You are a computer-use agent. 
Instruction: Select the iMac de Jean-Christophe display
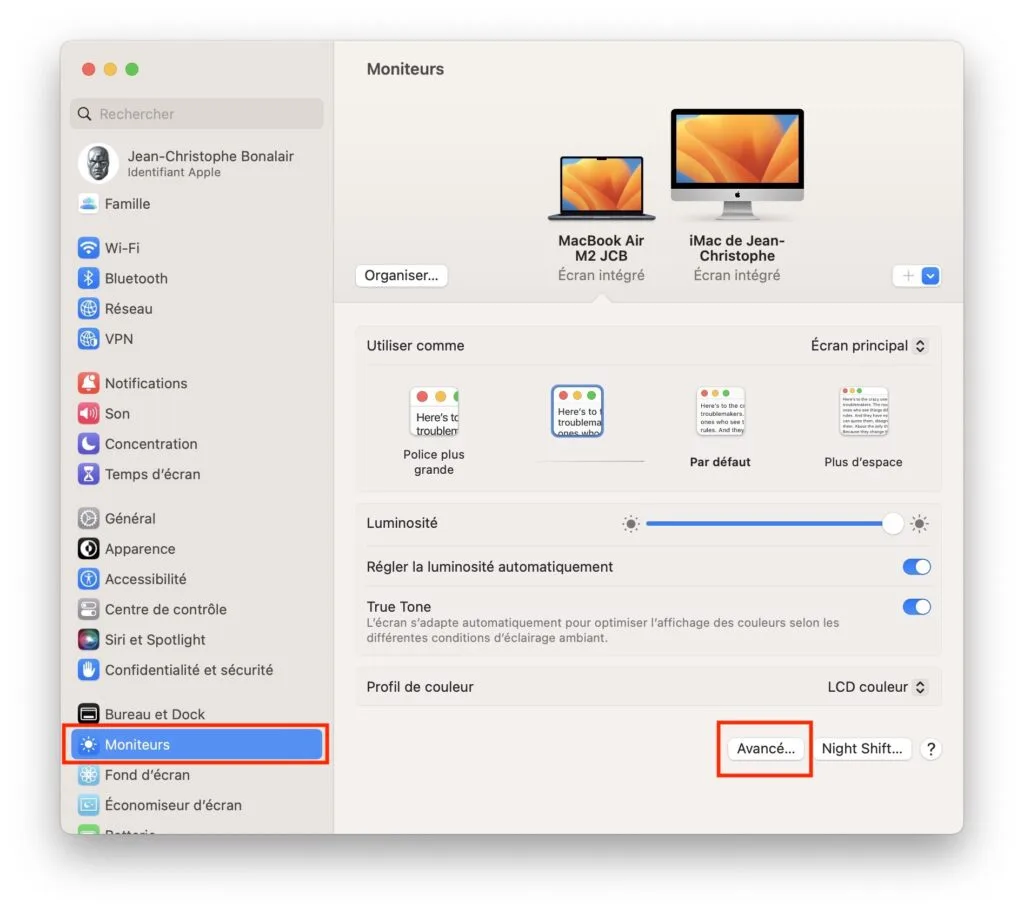point(737,196)
